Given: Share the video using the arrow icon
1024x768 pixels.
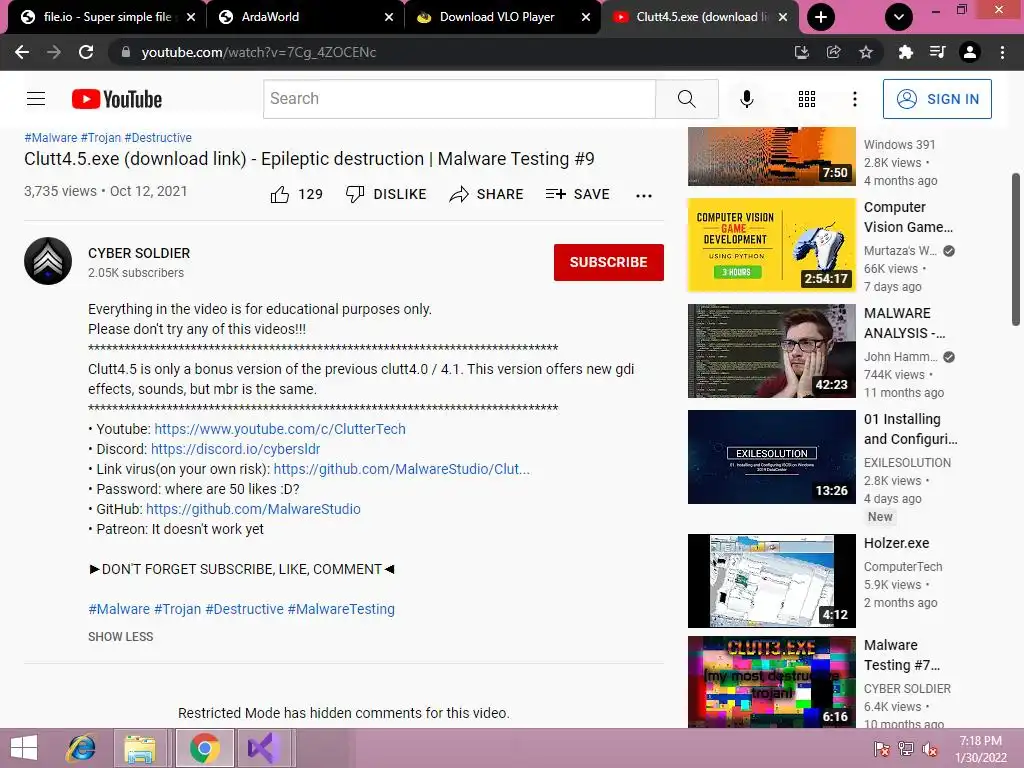Looking at the screenshot, I should click(487, 194).
